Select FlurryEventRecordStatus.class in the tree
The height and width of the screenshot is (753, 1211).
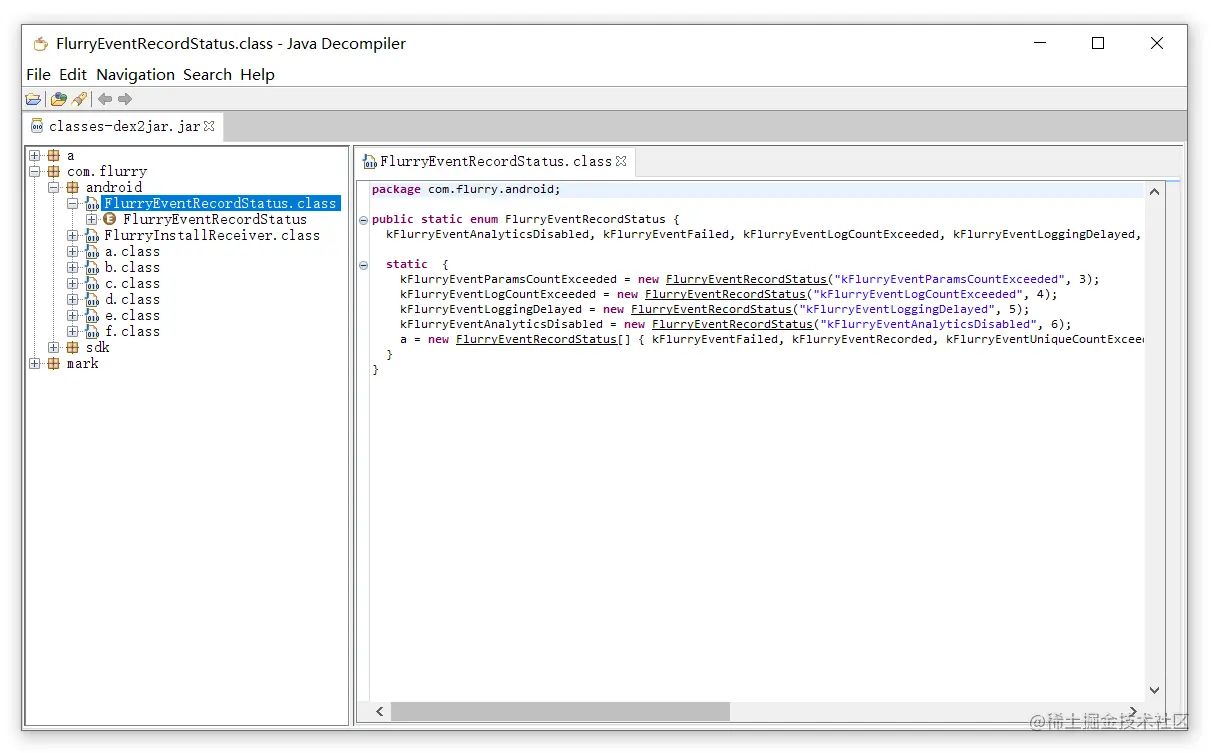coord(221,204)
